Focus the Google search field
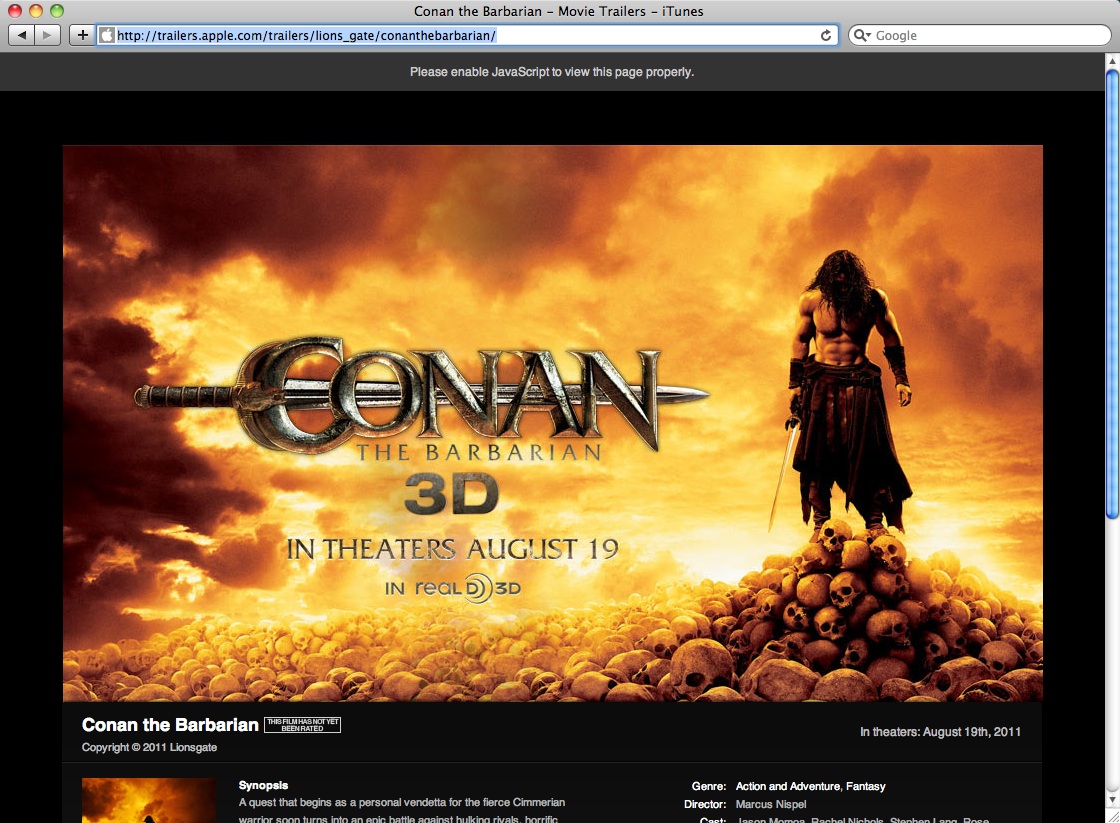Viewport: 1120px width, 823px height. tap(979, 35)
